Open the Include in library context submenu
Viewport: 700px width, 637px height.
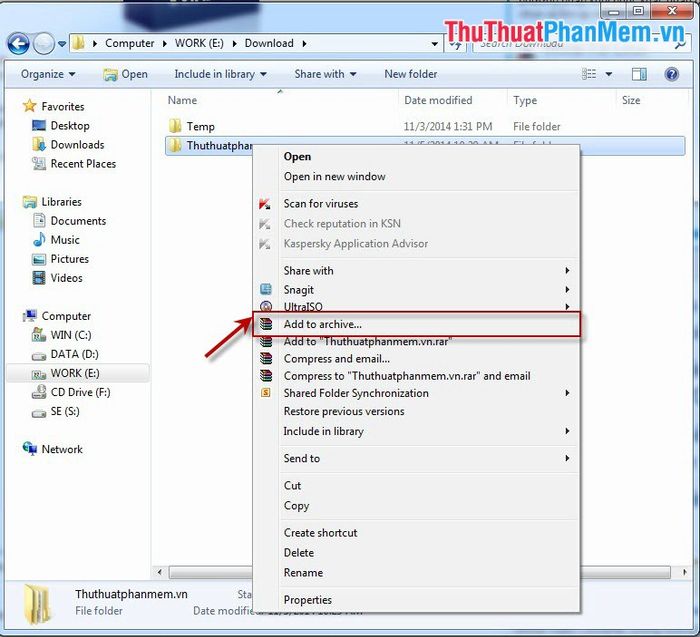click(416, 431)
